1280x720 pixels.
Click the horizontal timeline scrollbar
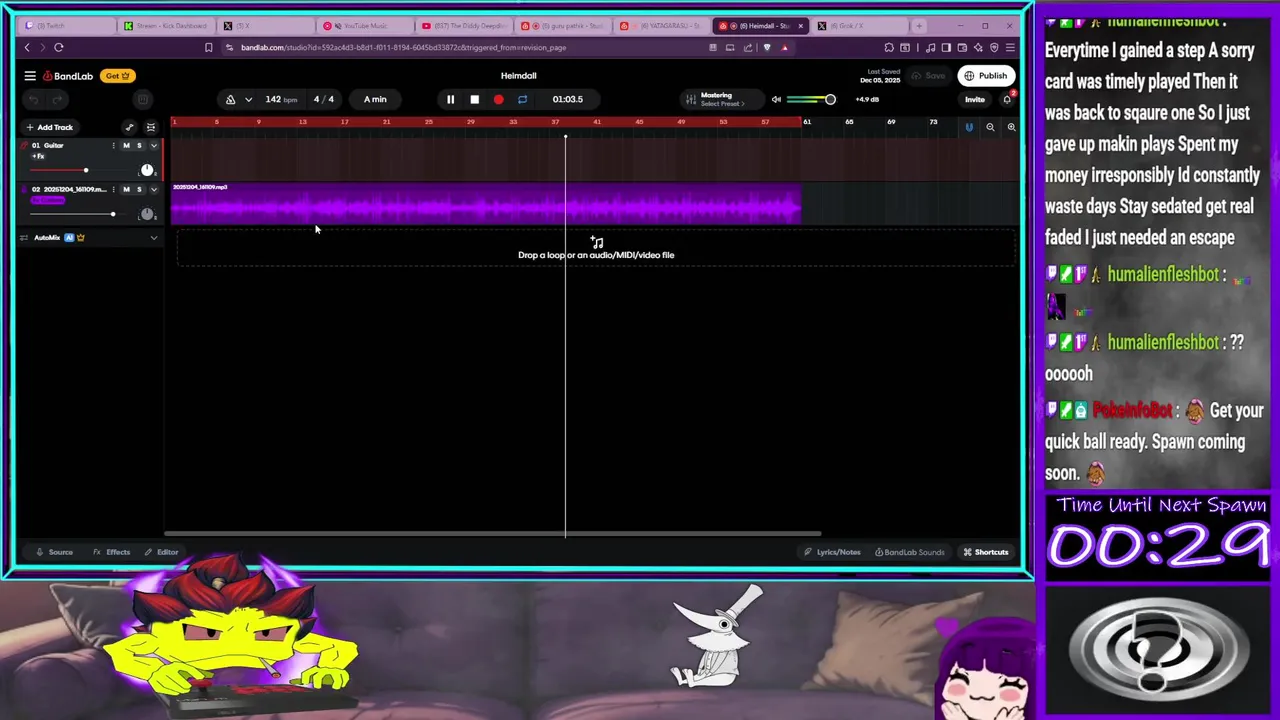[492, 534]
